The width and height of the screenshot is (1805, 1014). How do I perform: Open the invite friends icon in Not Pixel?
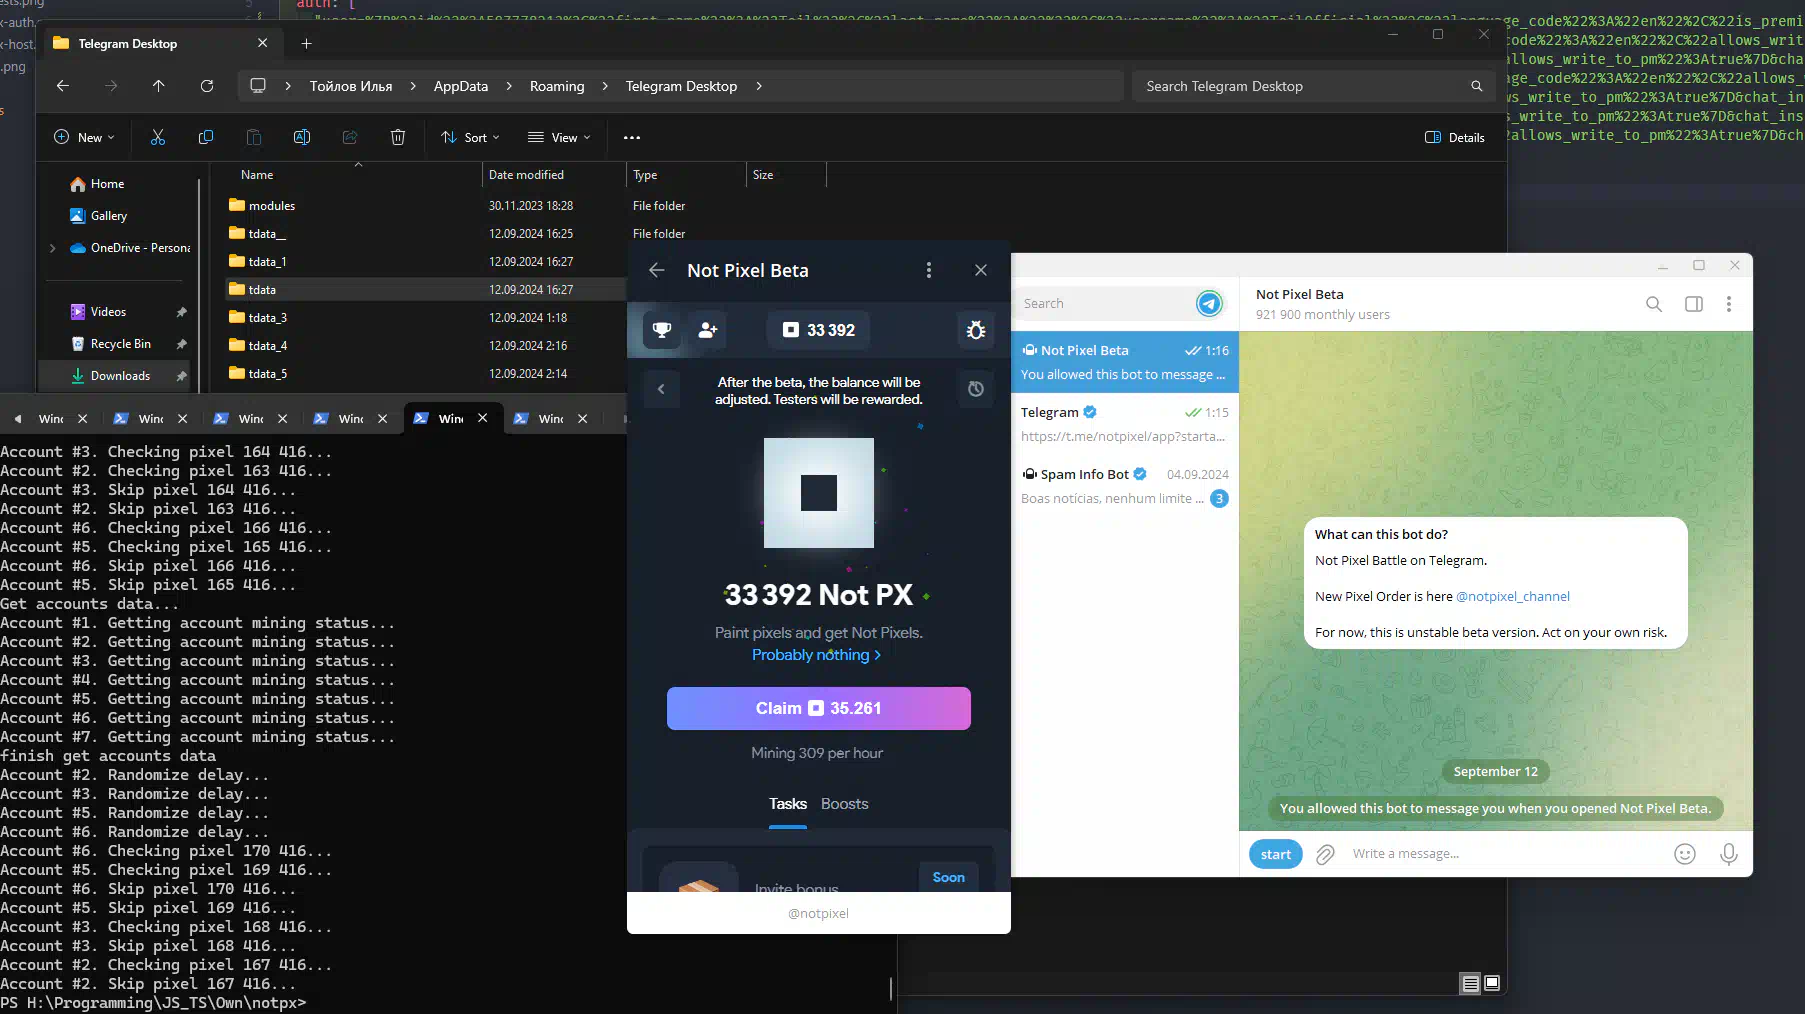click(708, 330)
